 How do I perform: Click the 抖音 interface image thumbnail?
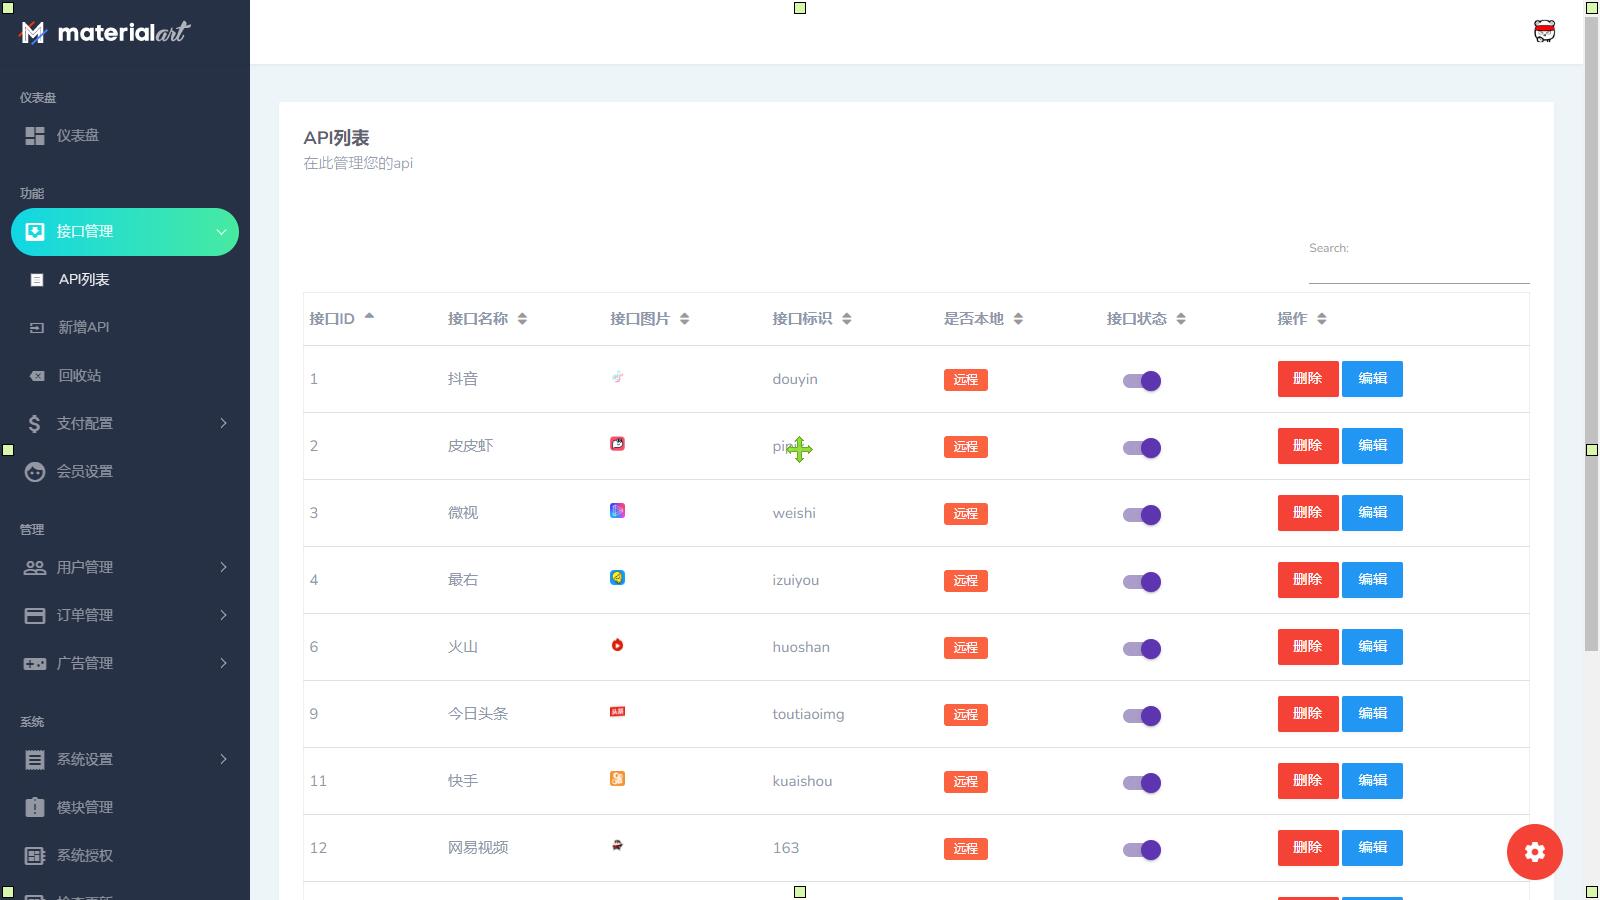[617, 377]
